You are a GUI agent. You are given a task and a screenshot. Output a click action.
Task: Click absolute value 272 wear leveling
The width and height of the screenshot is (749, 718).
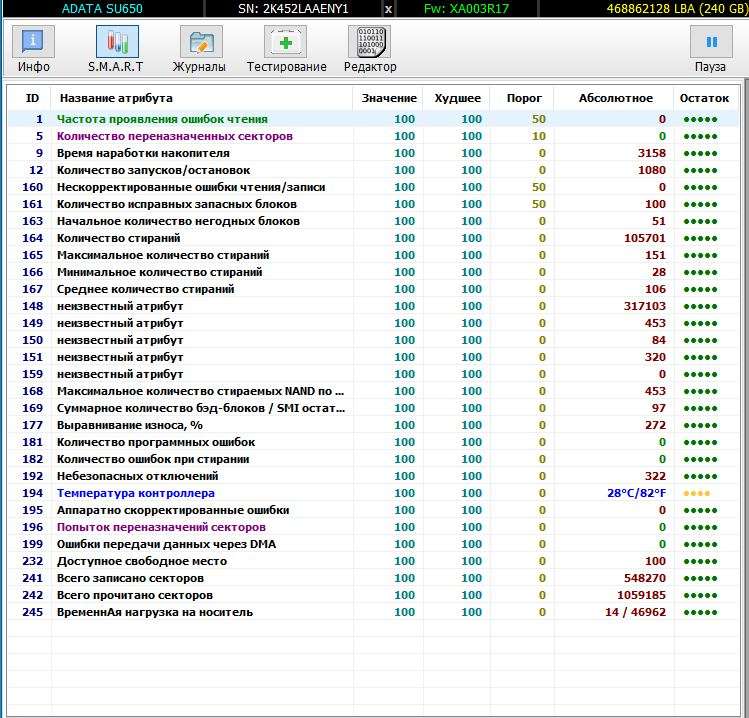[x=655, y=425]
